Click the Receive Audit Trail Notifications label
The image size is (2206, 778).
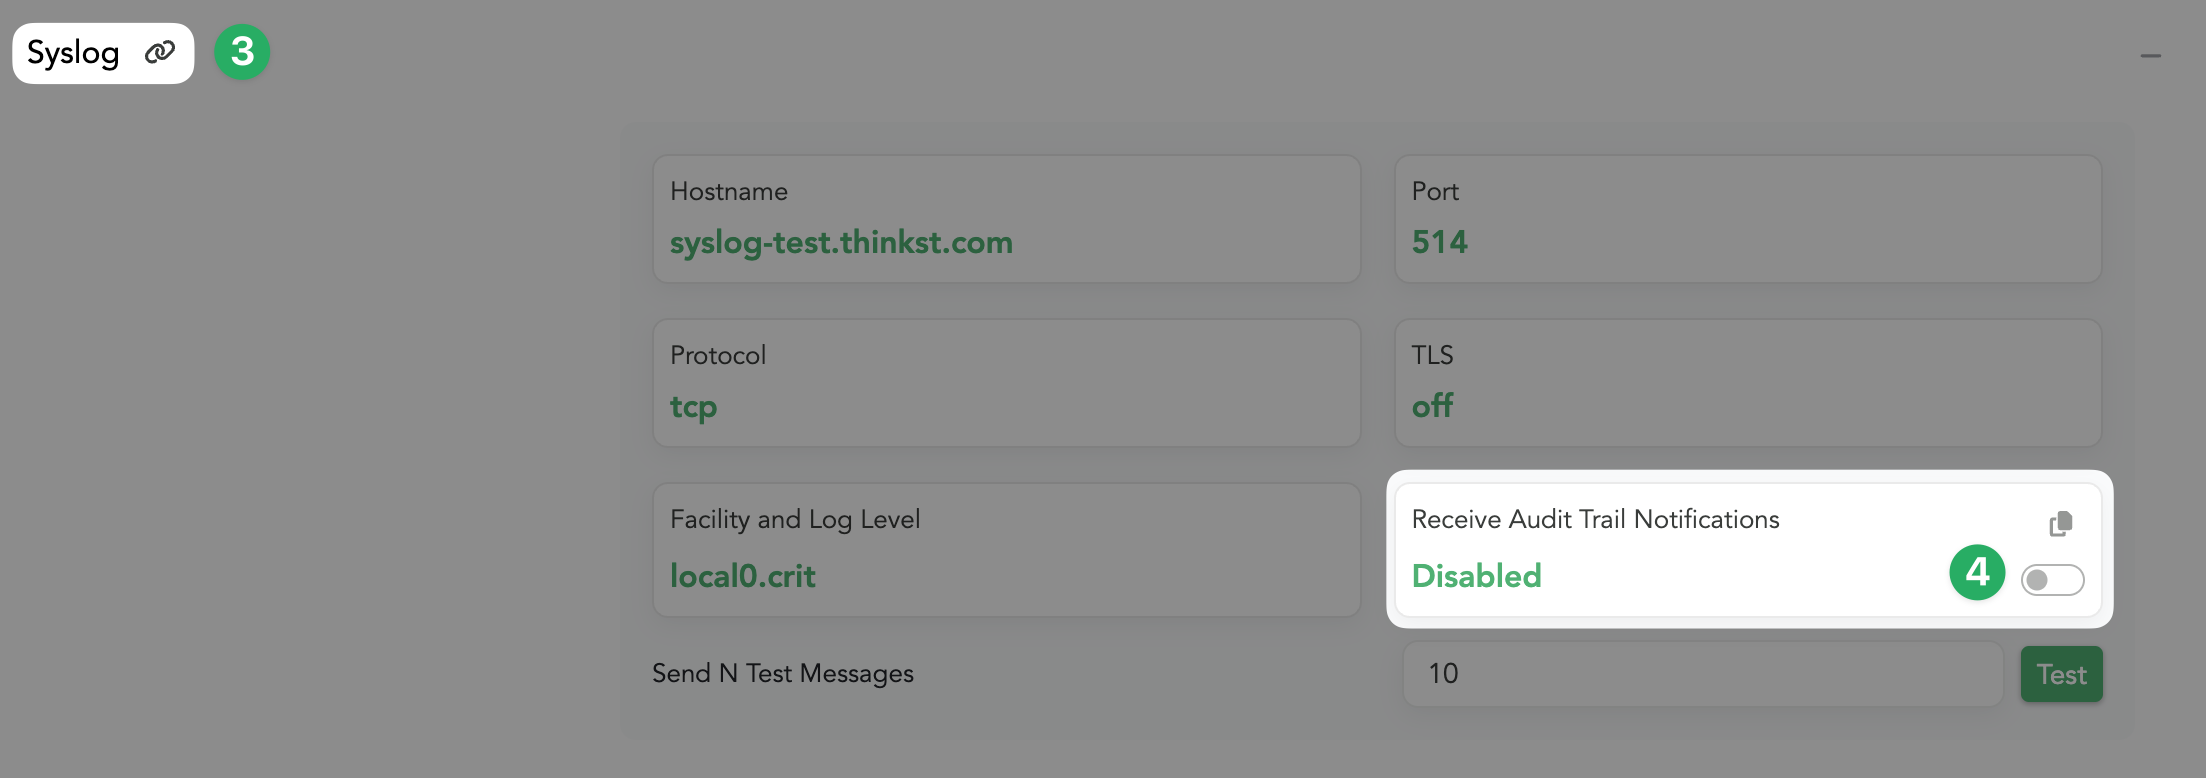point(1595,520)
